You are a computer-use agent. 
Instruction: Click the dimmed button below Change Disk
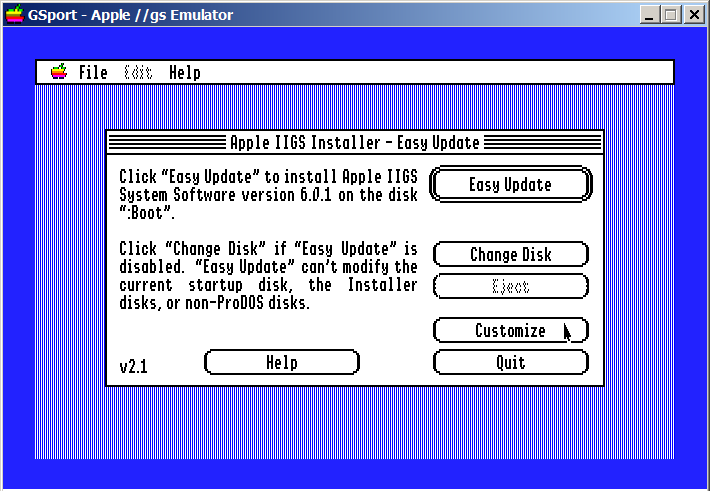[x=510, y=286]
